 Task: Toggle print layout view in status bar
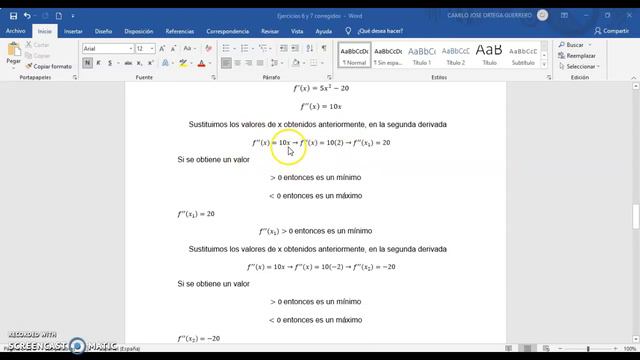(x=527, y=349)
